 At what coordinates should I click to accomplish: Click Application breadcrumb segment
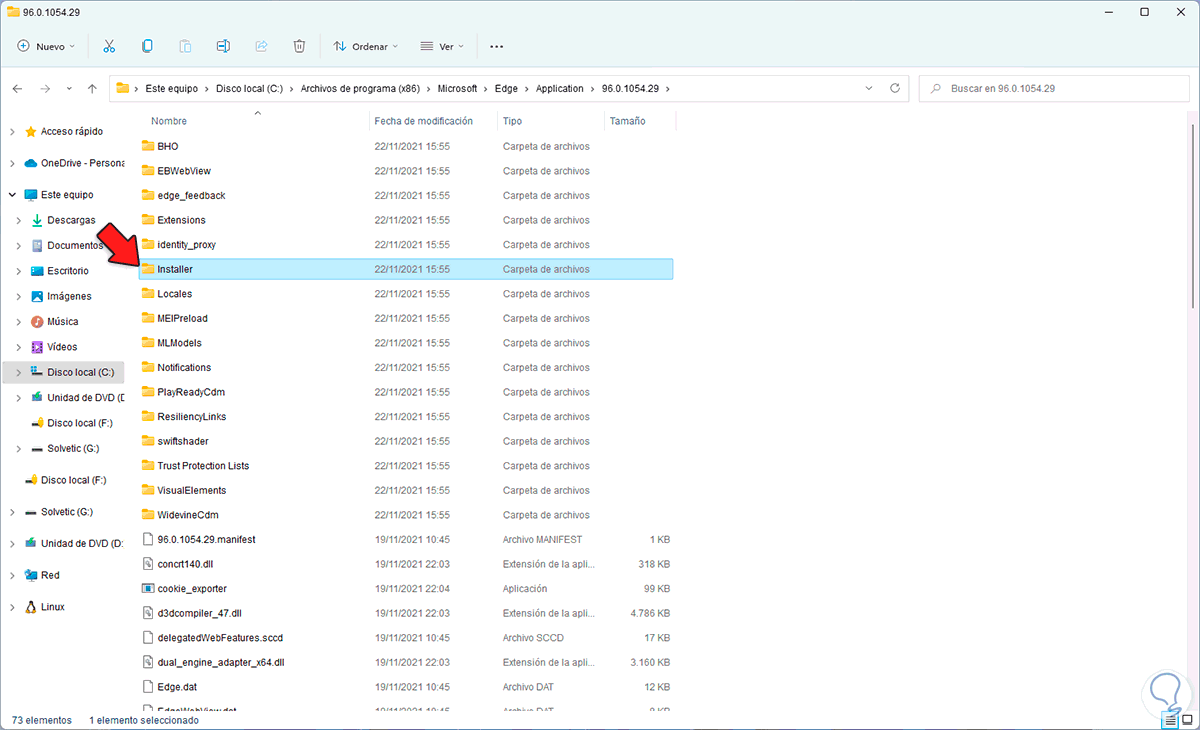(x=559, y=89)
